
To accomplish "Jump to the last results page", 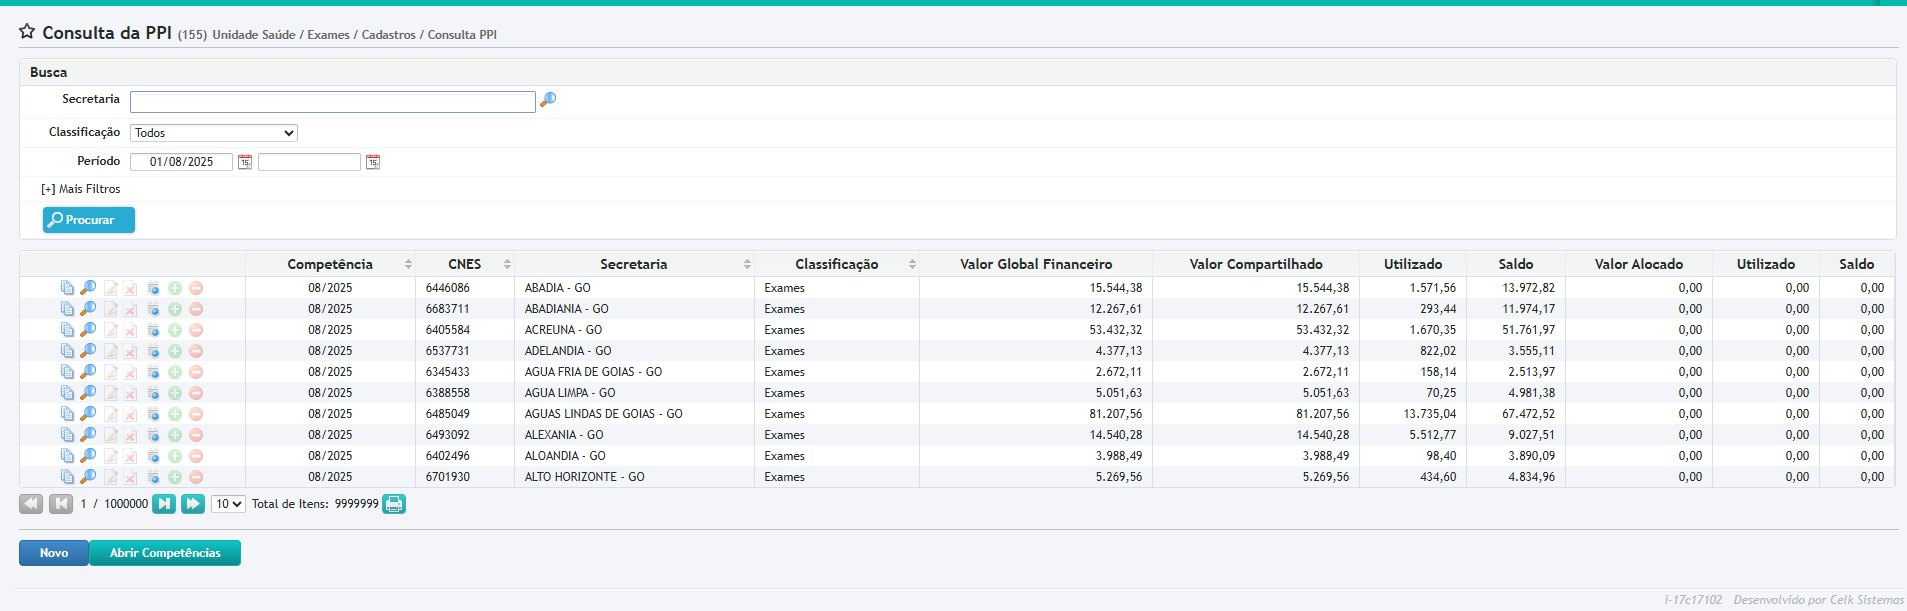I will (x=193, y=504).
